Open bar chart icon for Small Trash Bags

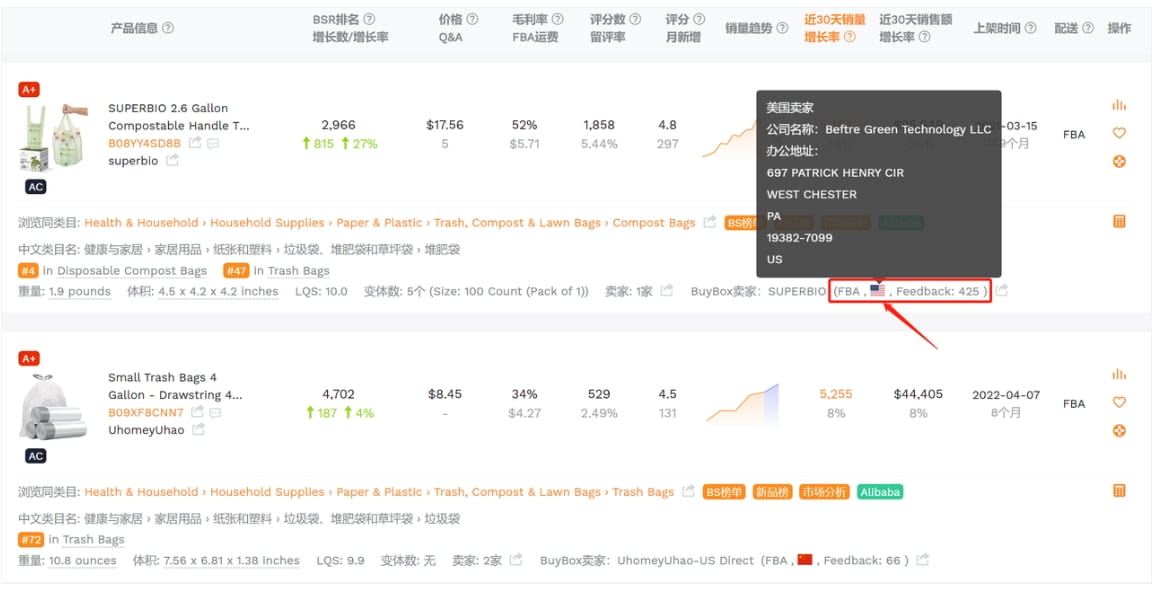point(1118,374)
